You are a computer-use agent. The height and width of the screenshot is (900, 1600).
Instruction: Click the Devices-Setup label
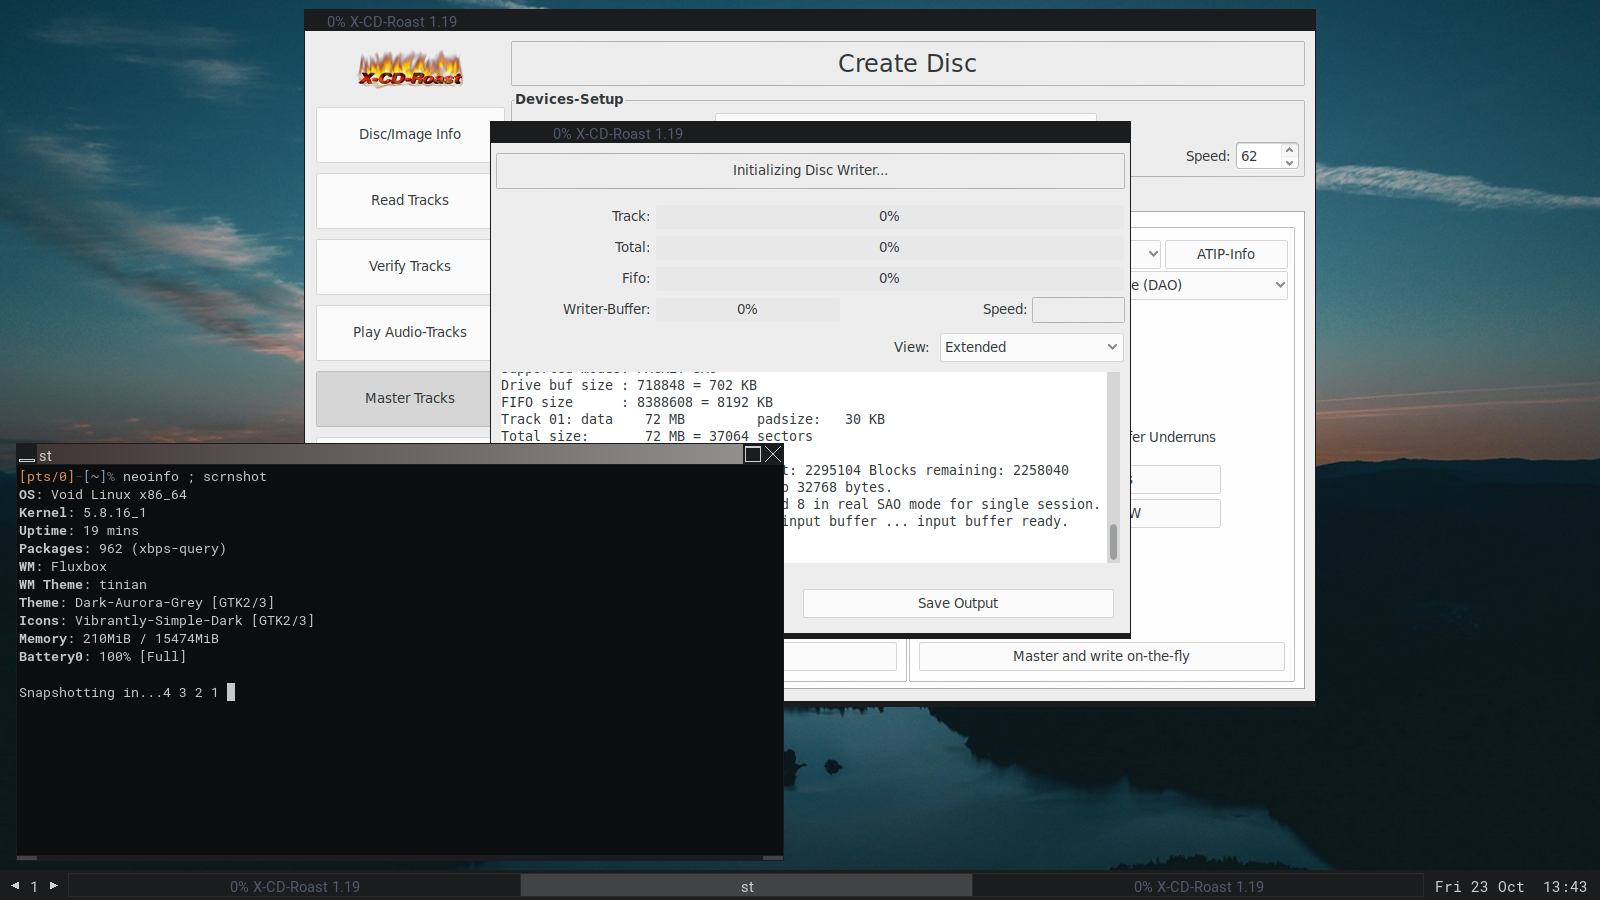[569, 99]
